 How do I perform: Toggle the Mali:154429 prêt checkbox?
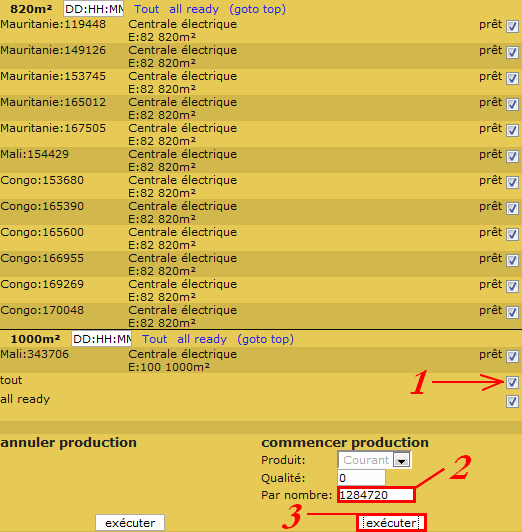click(512, 156)
